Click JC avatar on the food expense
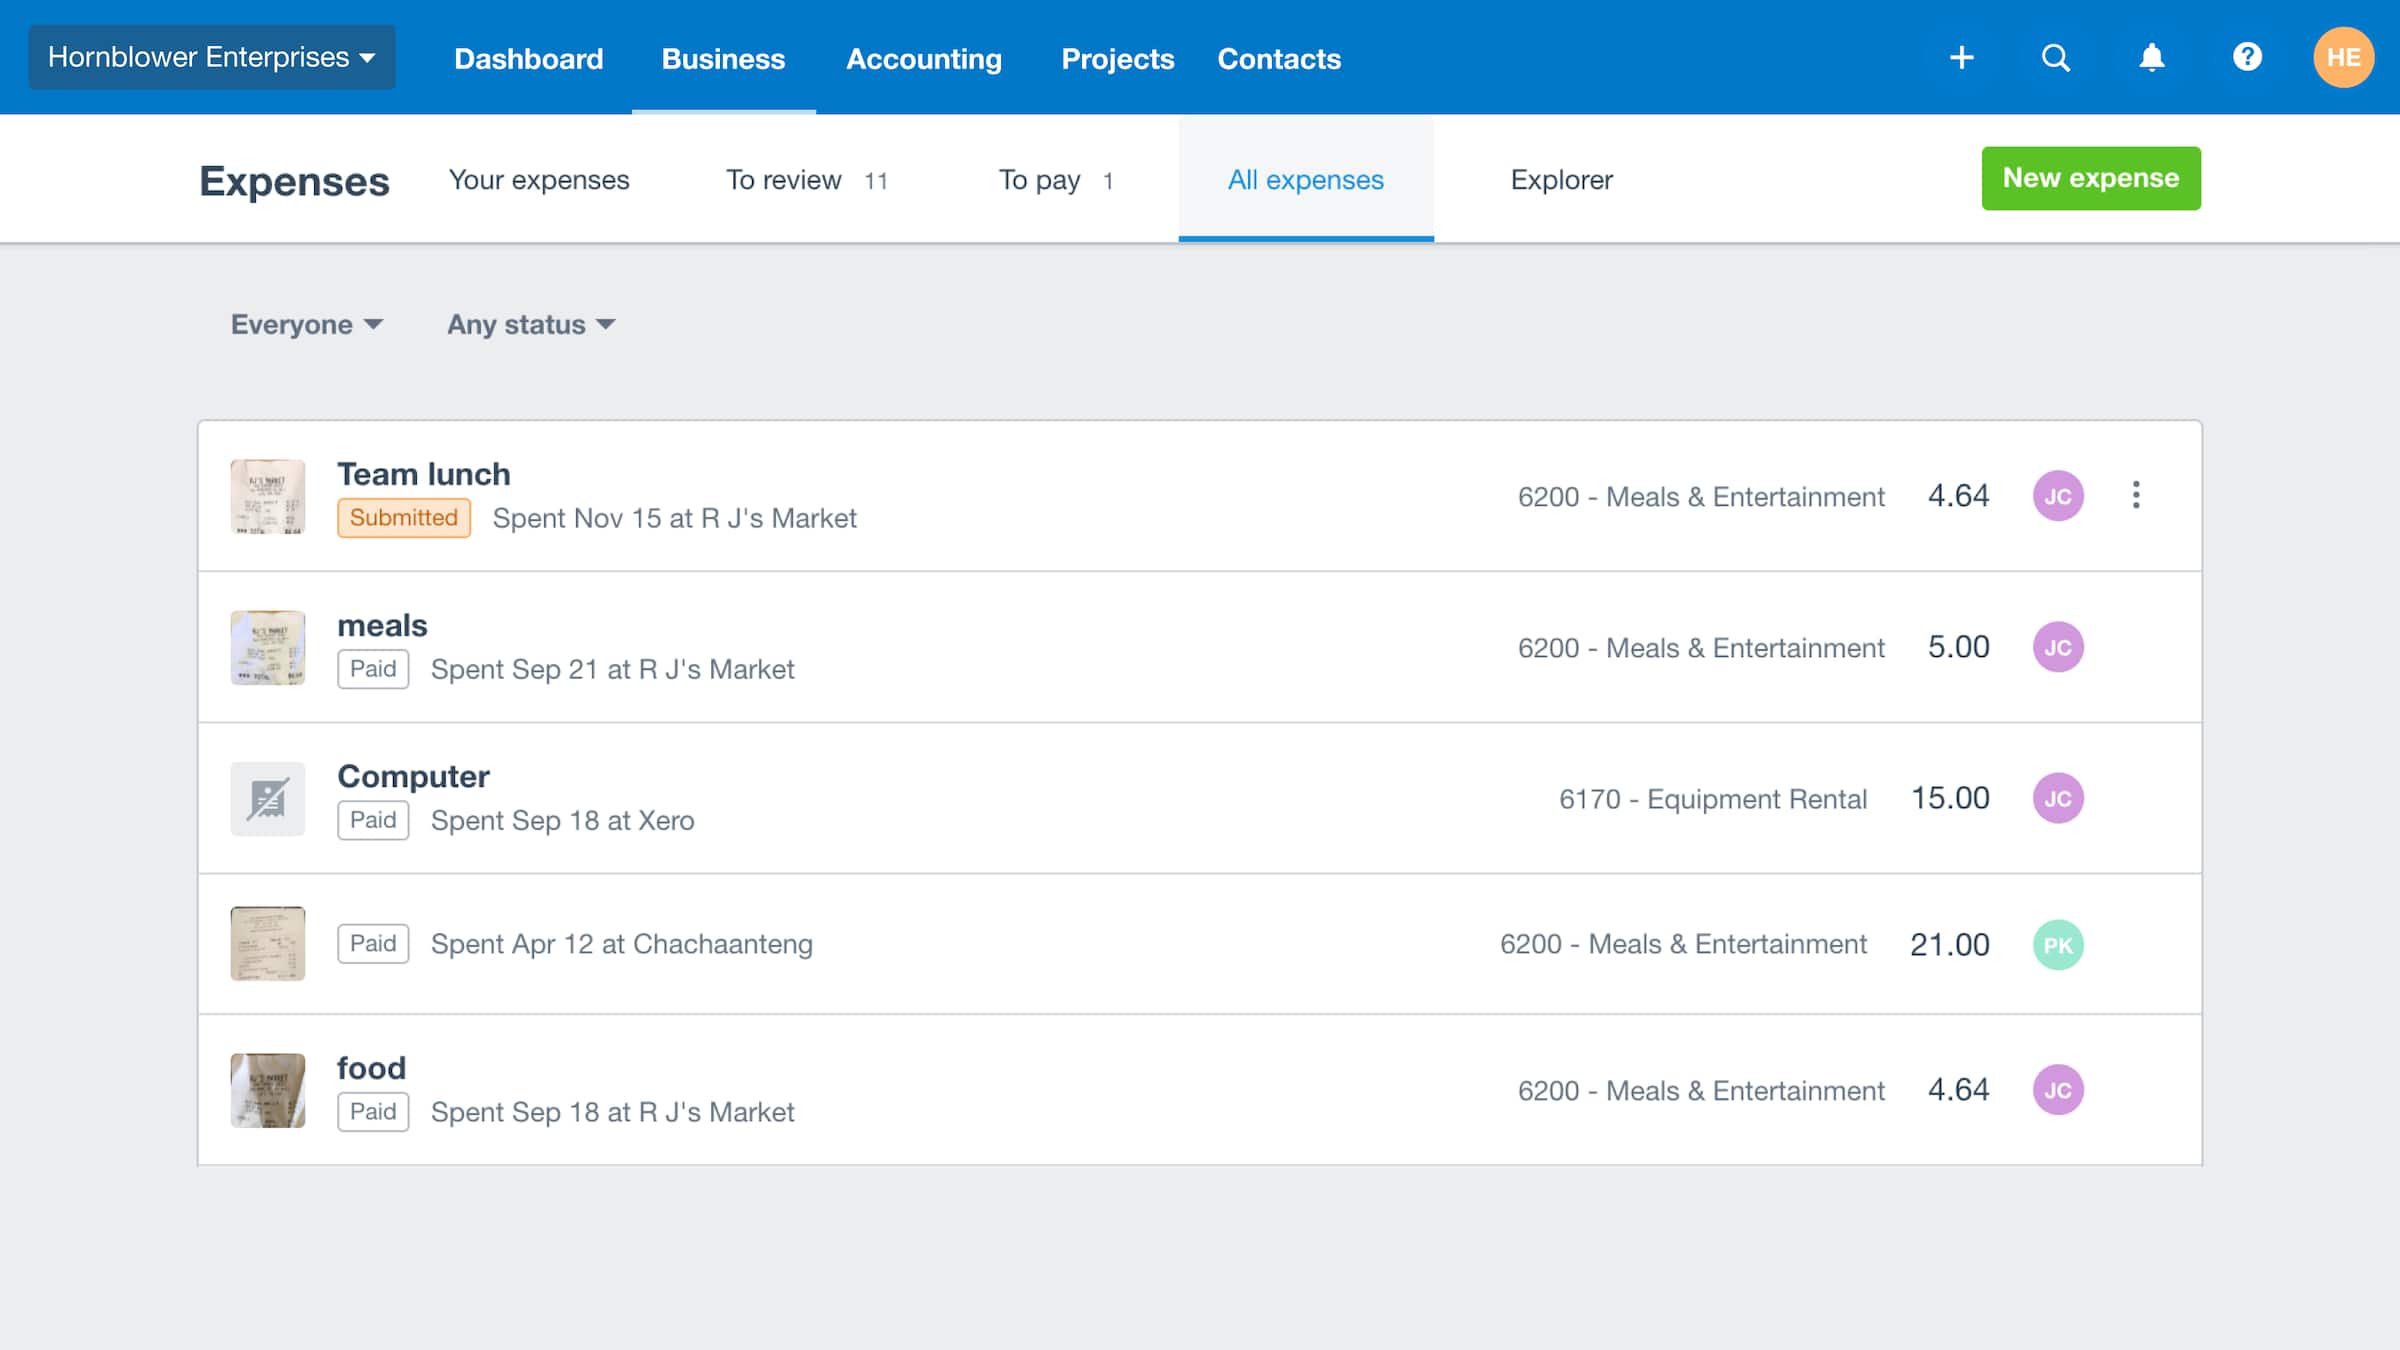 point(2059,1090)
